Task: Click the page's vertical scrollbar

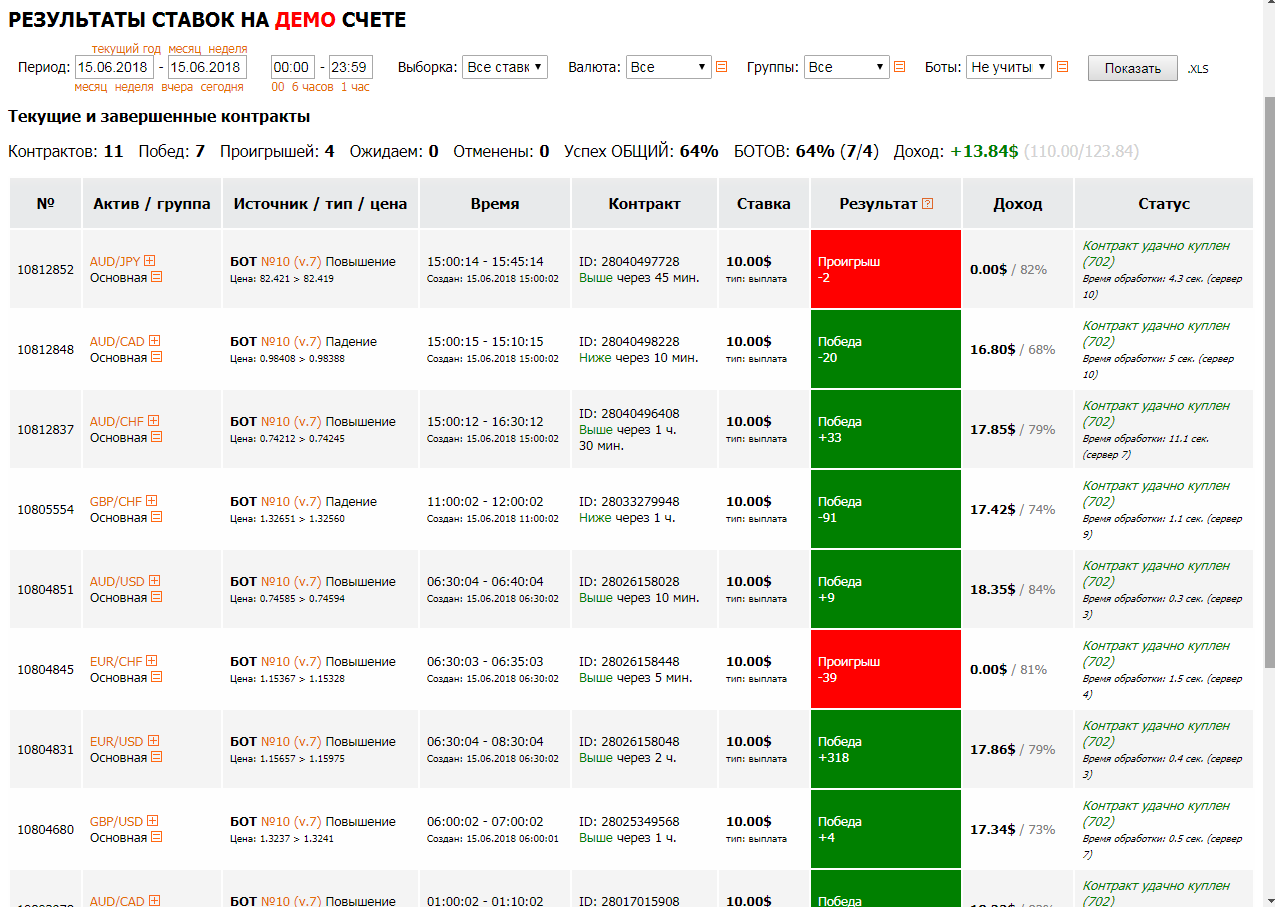Action: (1270, 381)
